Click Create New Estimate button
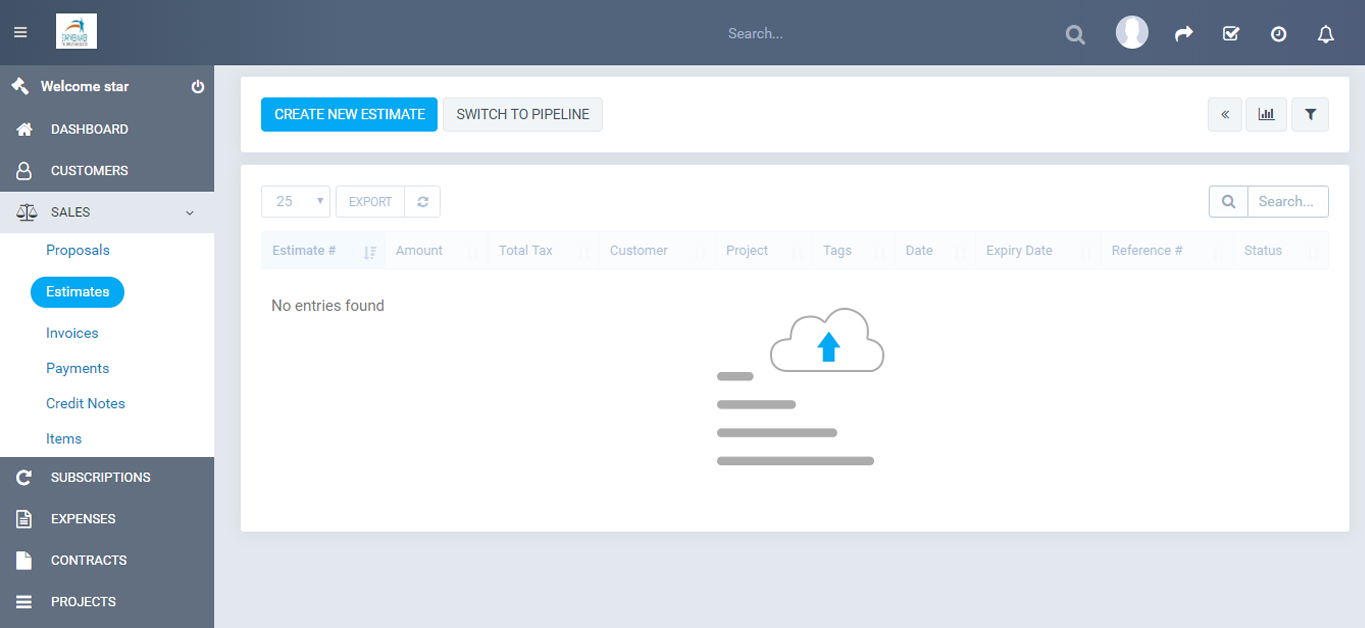 pyautogui.click(x=349, y=115)
